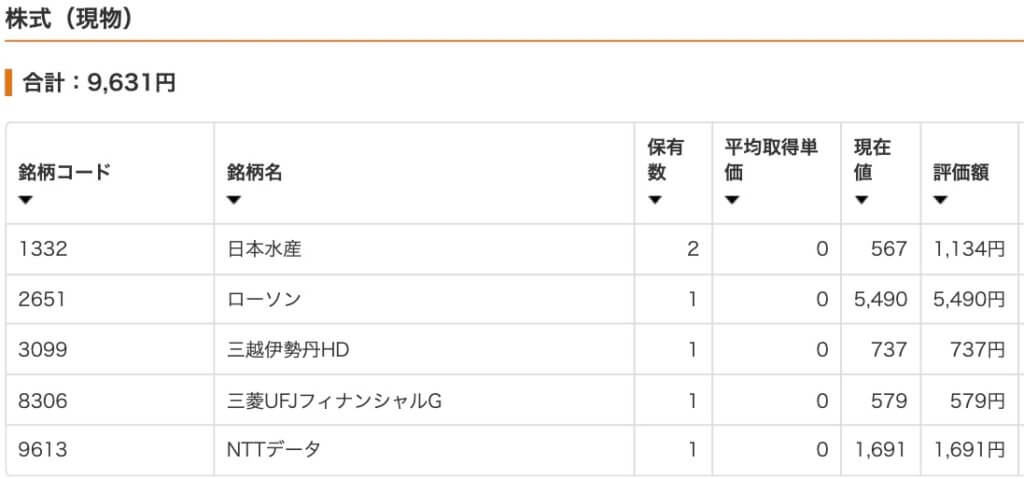The width and height of the screenshot is (1024, 479).
Task: Sort by 現在値 column arrow
Action: (861, 201)
